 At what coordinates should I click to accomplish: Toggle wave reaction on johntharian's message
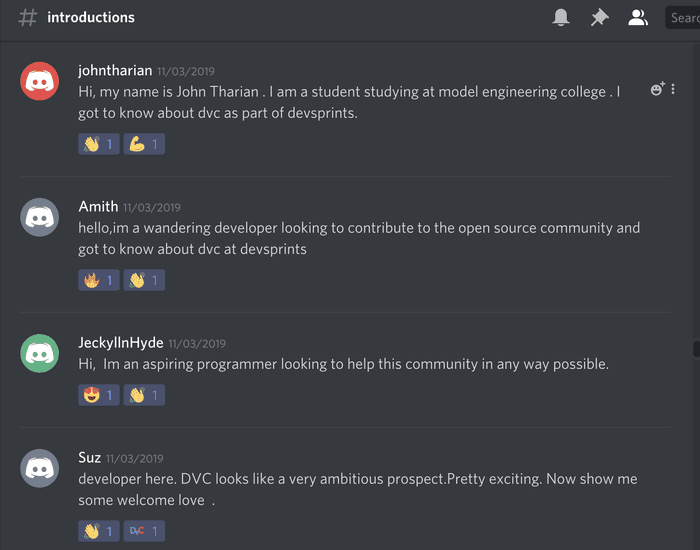(98, 144)
